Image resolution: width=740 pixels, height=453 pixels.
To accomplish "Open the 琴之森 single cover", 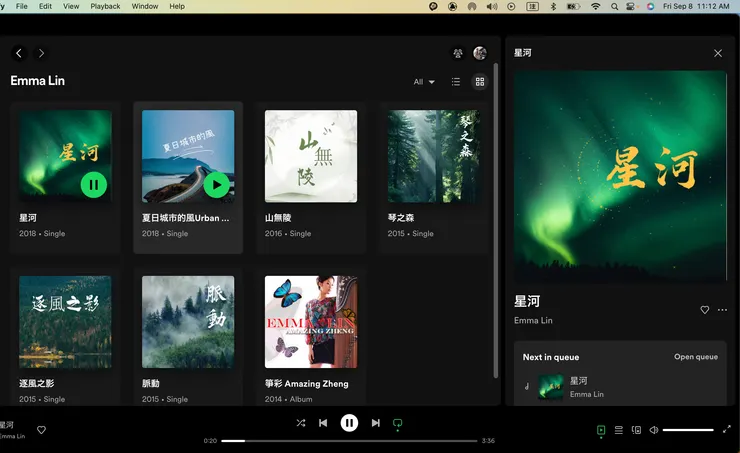I will tap(434, 156).
